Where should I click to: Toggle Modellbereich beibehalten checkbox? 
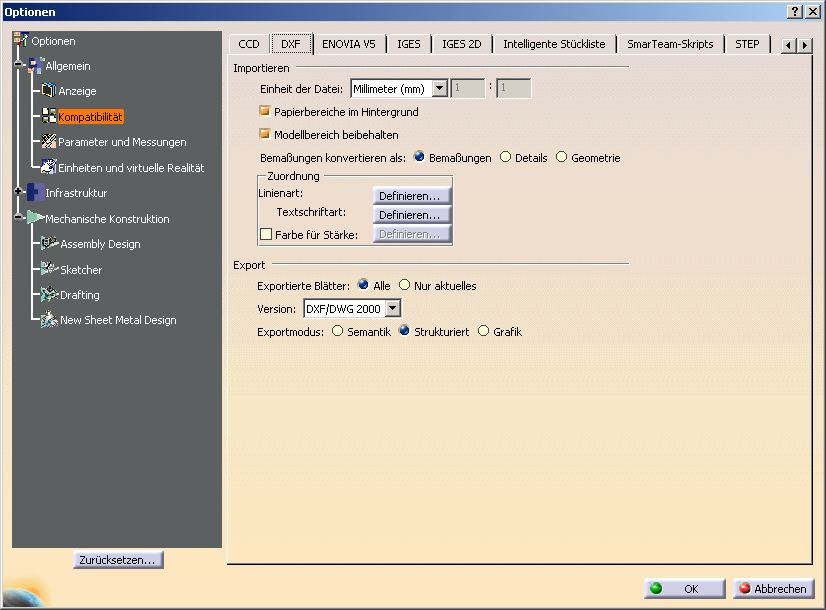tap(264, 134)
